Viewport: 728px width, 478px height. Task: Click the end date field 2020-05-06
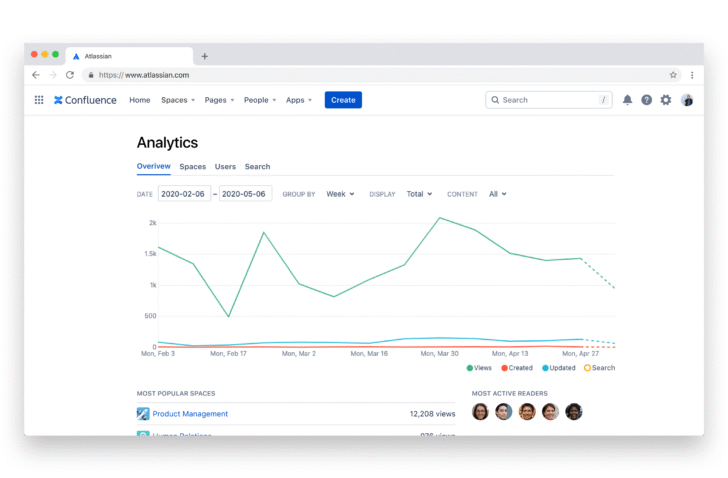[x=245, y=194]
